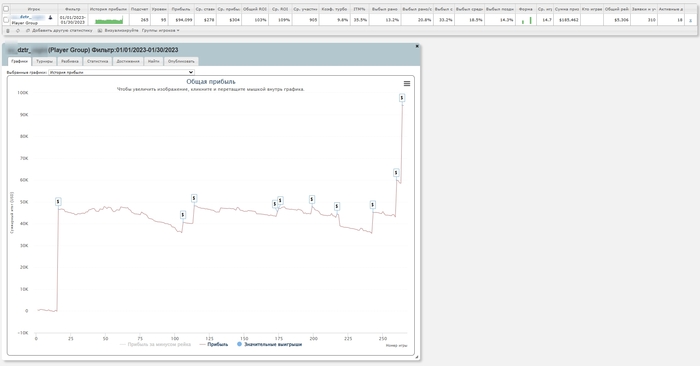
Task: Select the Найти tab
Action: [x=154, y=61]
